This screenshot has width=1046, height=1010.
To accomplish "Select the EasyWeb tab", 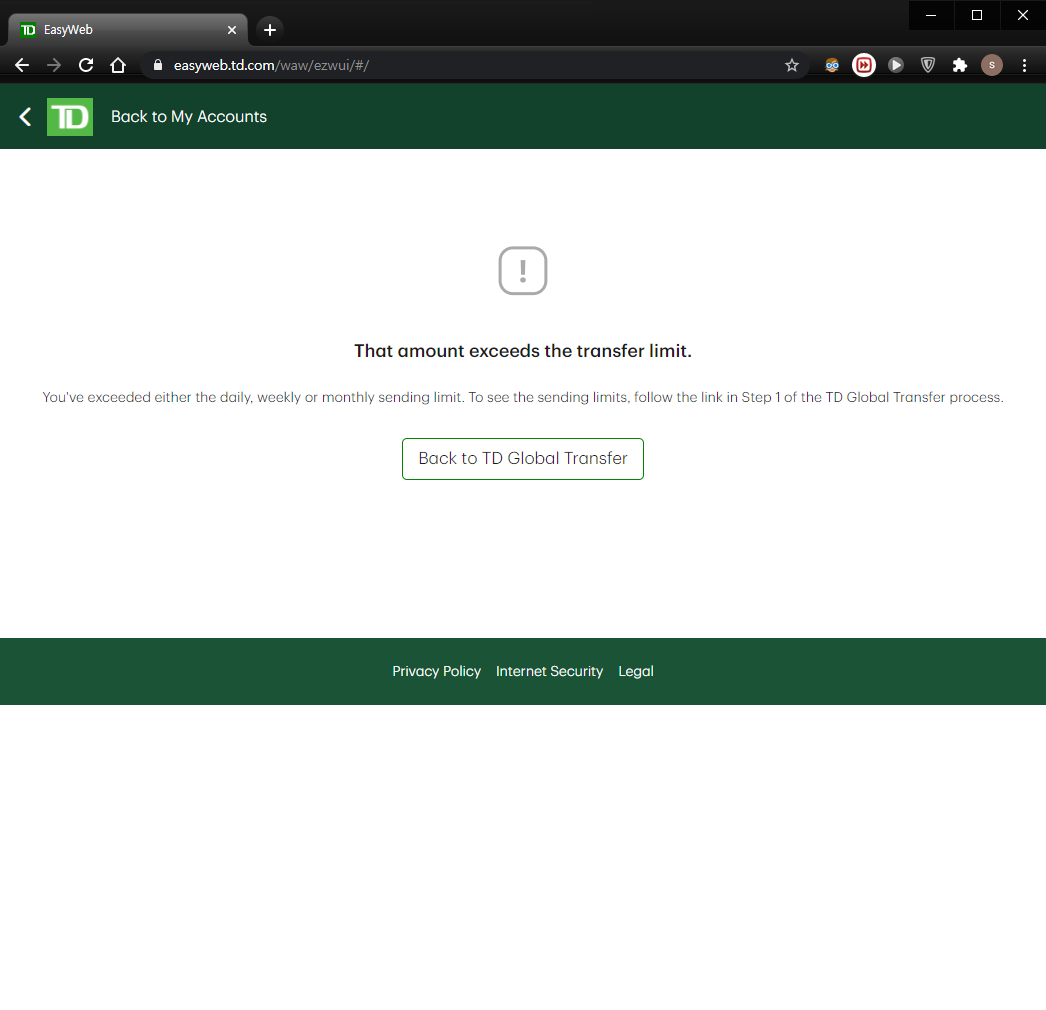I will [x=127, y=30].
